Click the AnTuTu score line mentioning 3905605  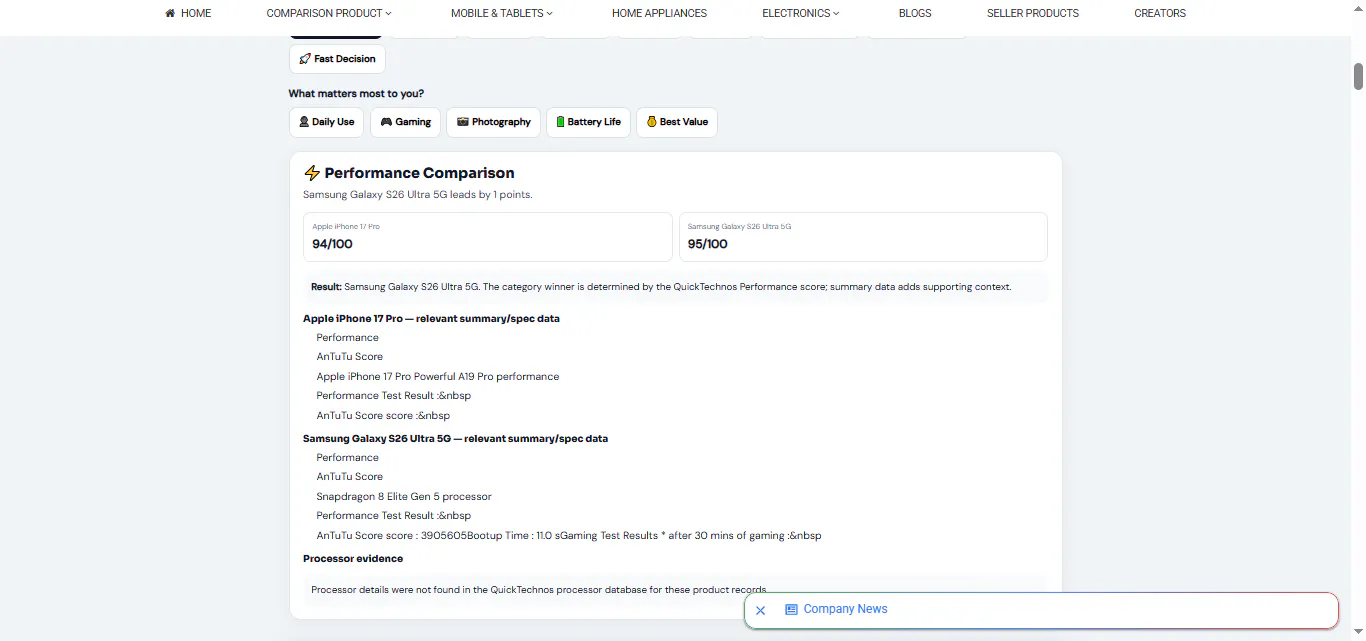(569, 536)
